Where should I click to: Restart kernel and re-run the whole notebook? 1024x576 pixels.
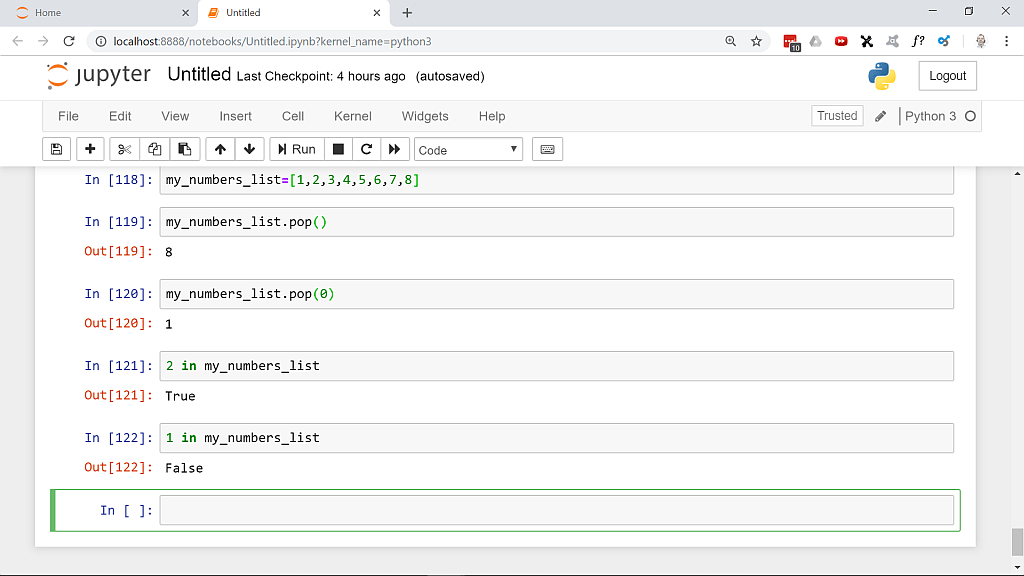coord(394,149)
